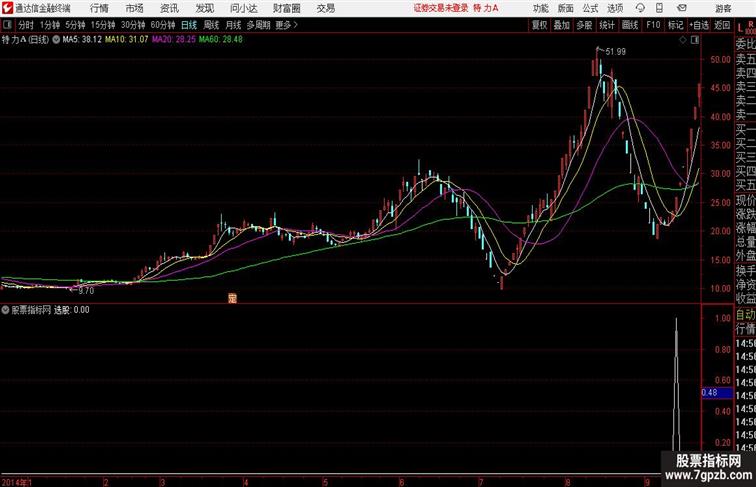
Task: Open the 版面 menu
Action: click(566, 8)
